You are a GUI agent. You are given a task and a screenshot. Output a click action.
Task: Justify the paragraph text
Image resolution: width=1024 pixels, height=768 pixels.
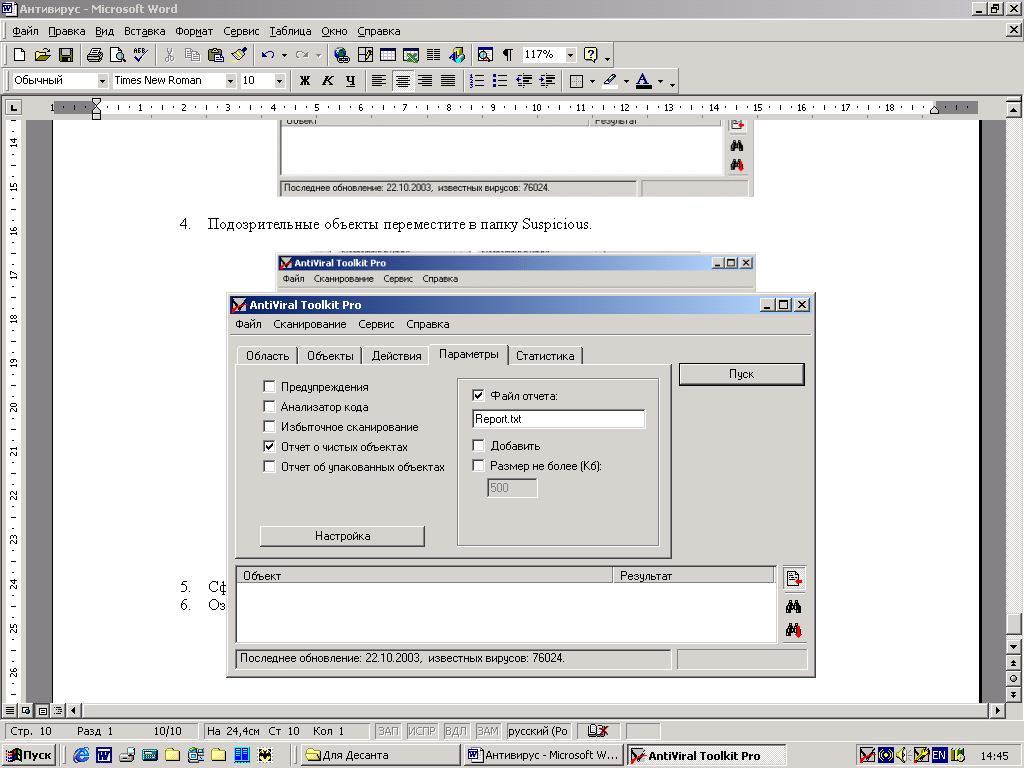point(448,80)
